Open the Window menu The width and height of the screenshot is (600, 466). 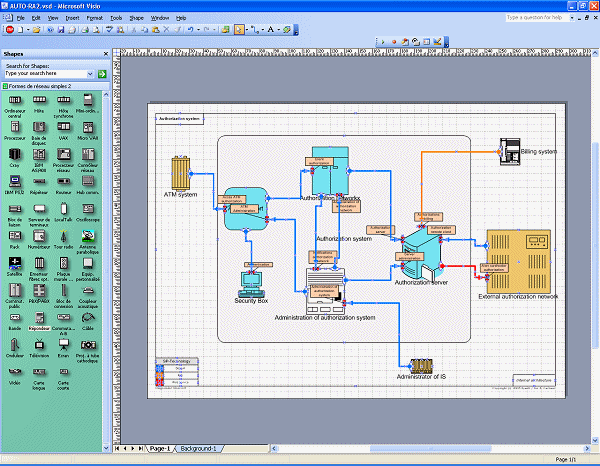pos(160,18)
